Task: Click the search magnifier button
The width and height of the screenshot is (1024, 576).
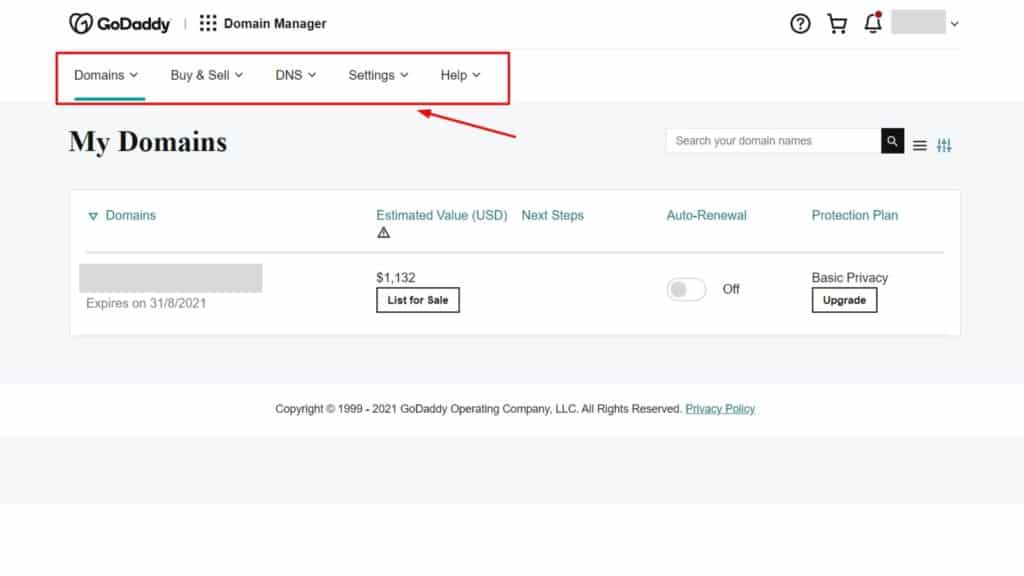Action: [x=892, y=141]
